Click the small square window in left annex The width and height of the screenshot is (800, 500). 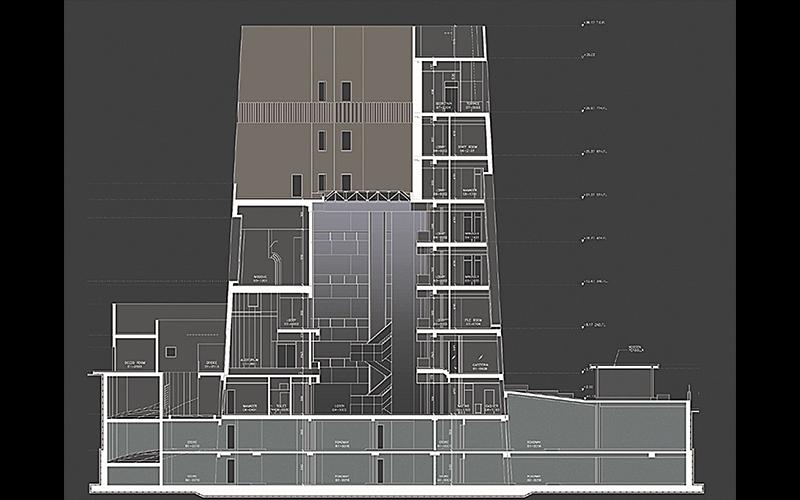click(171, 351)
